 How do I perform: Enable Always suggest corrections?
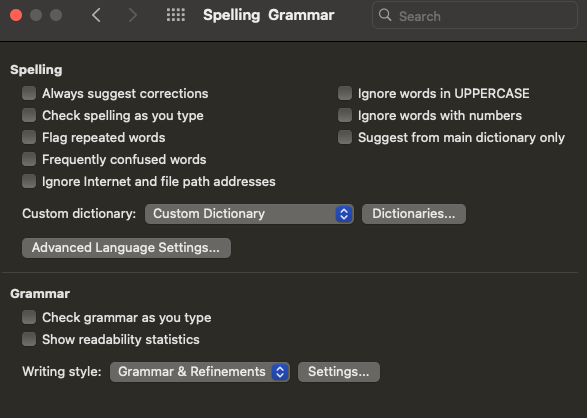29,93
